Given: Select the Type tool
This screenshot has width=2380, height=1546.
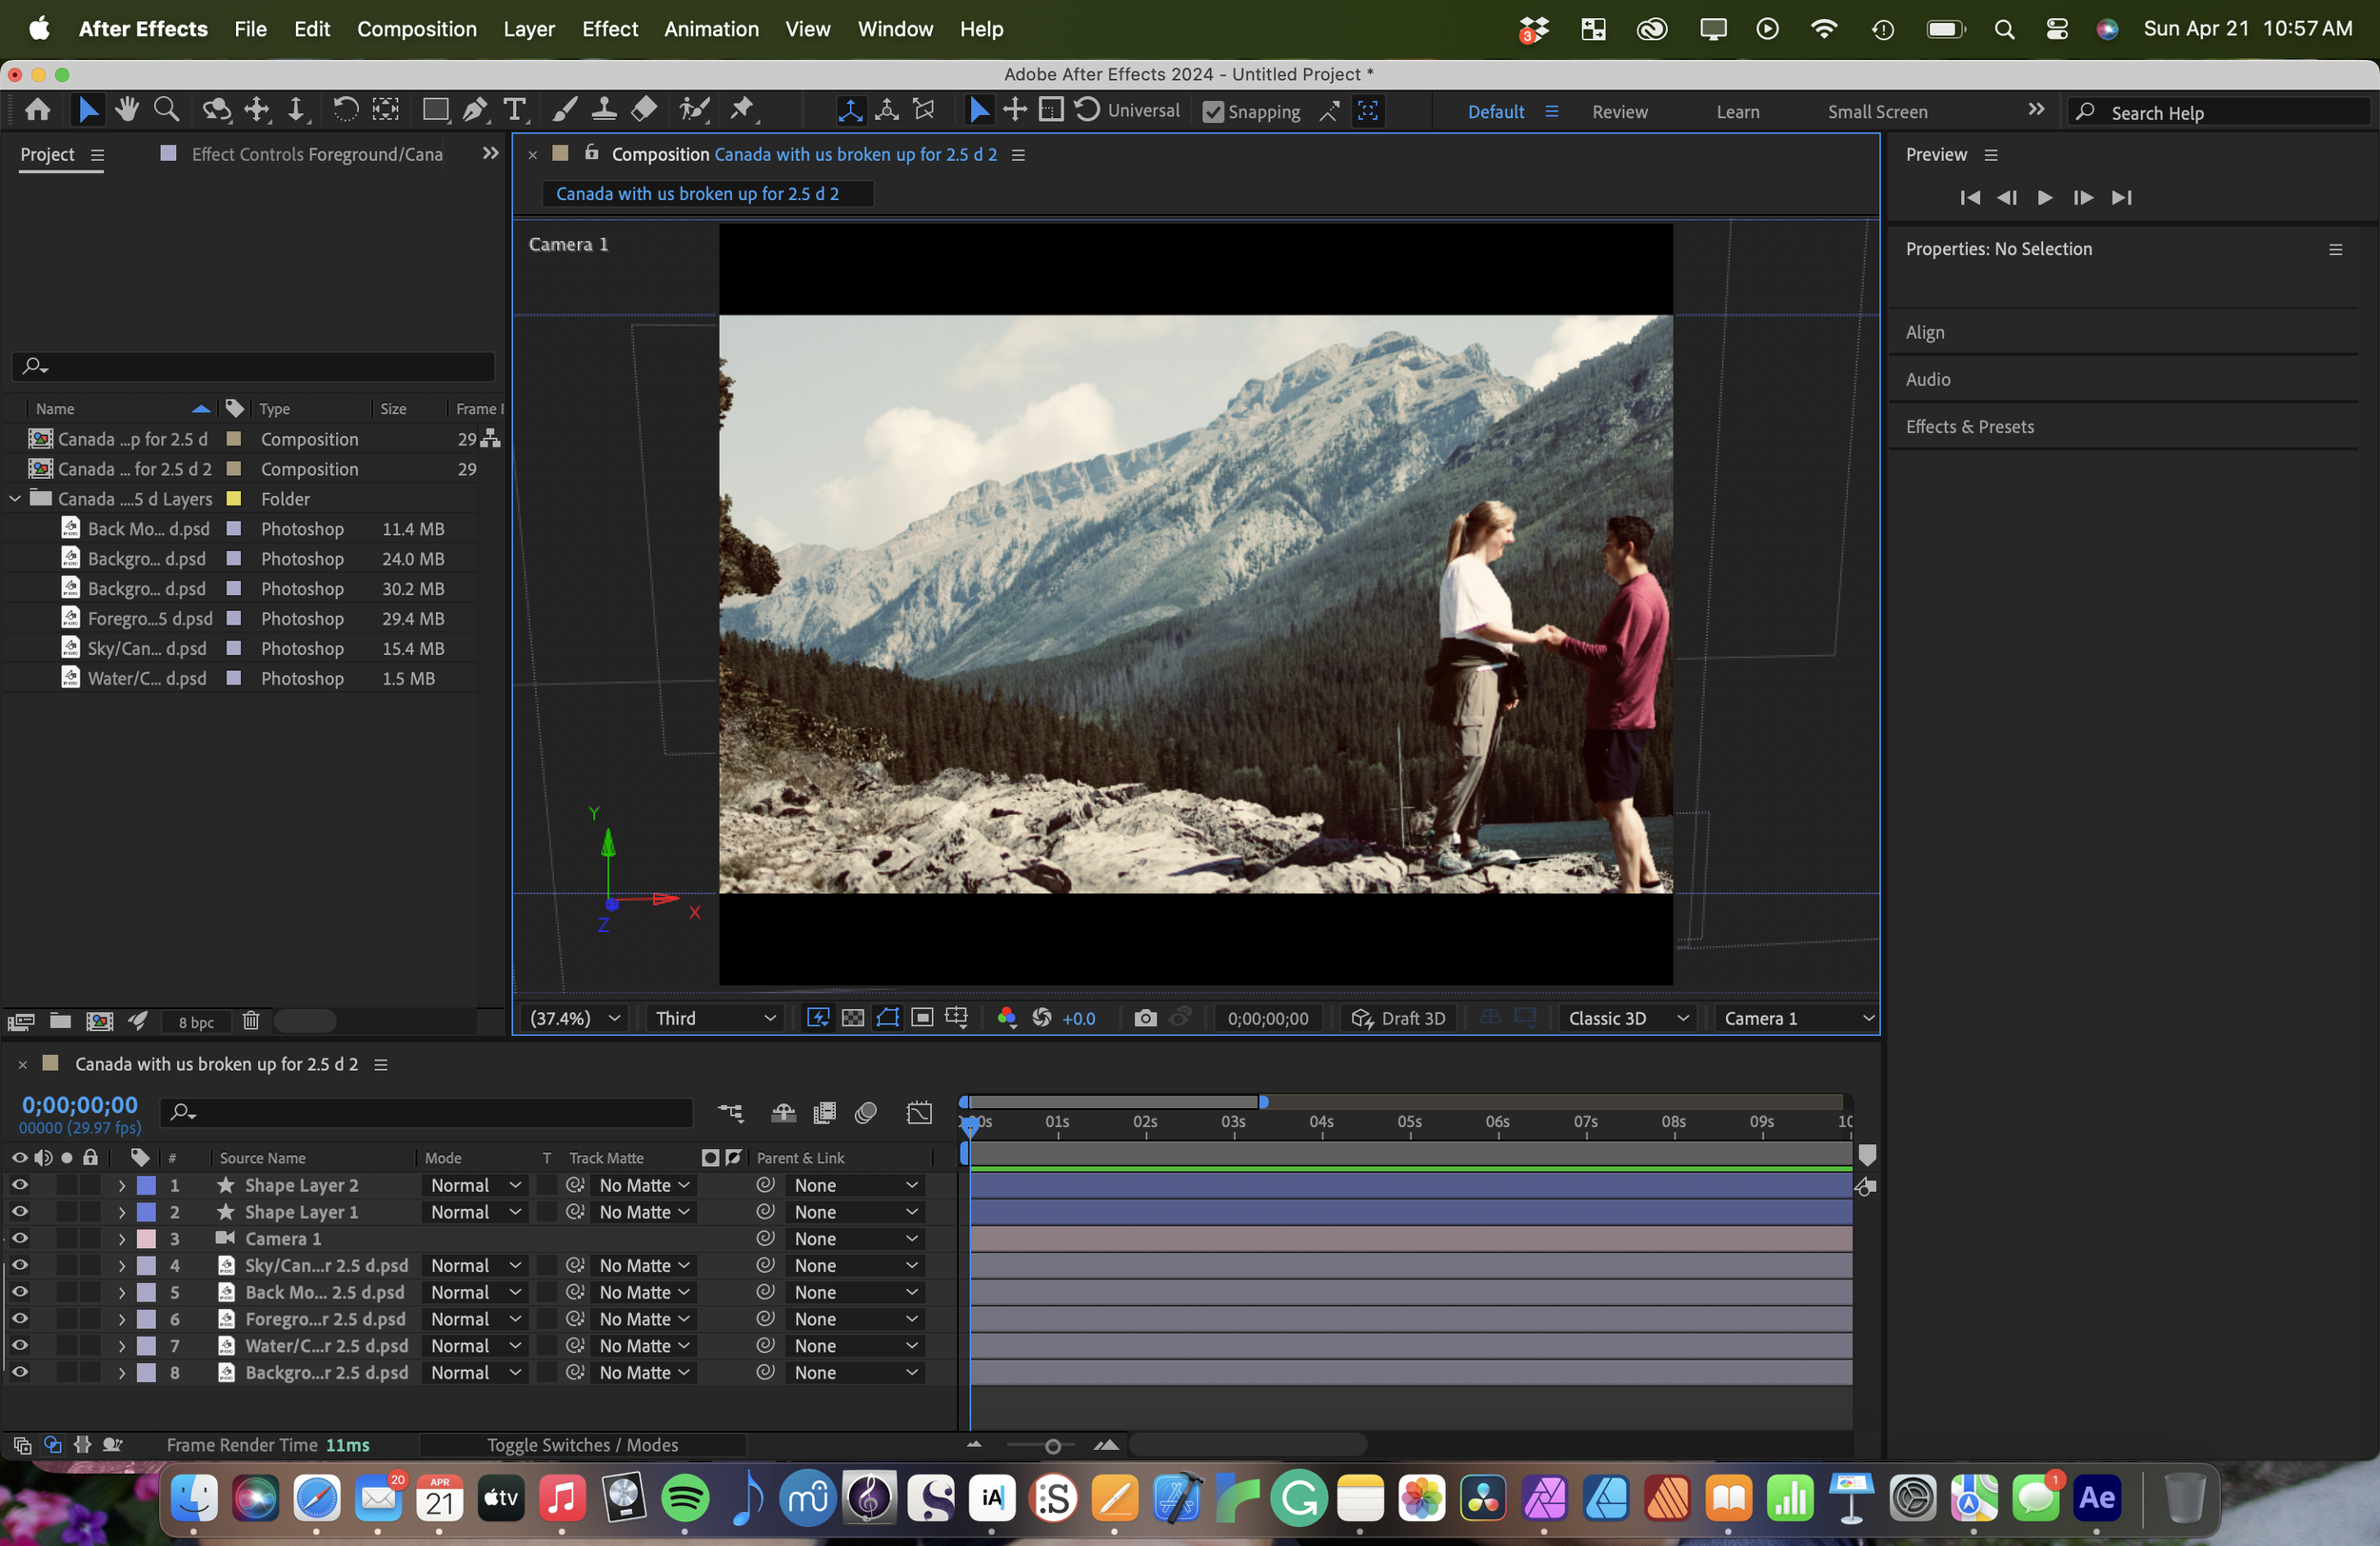Looking at the screenshot, I should click(515, 110).
